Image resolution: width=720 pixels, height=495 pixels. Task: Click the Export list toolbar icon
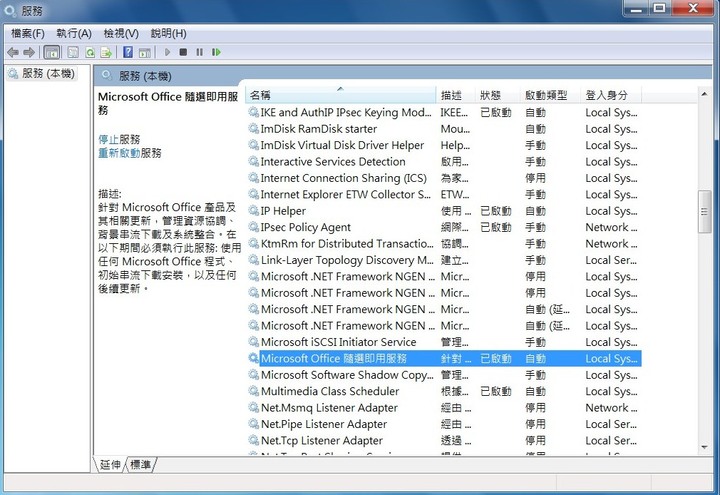106,52
